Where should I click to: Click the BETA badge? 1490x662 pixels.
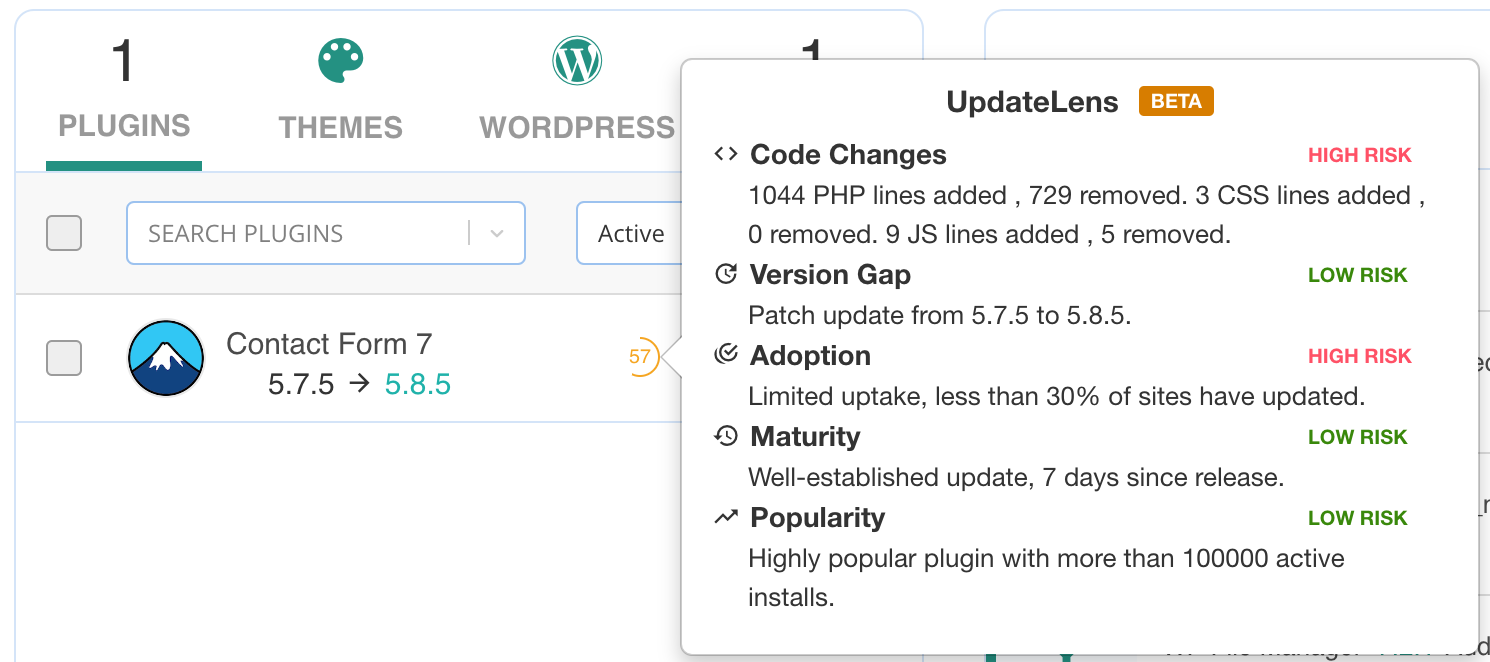tap(1176, 101)
